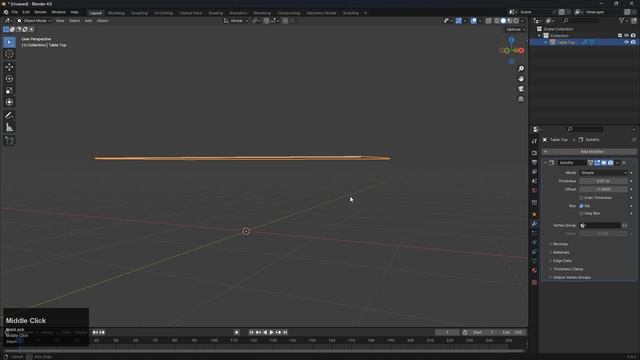Open the Render menu

click(x=40, y=12)
